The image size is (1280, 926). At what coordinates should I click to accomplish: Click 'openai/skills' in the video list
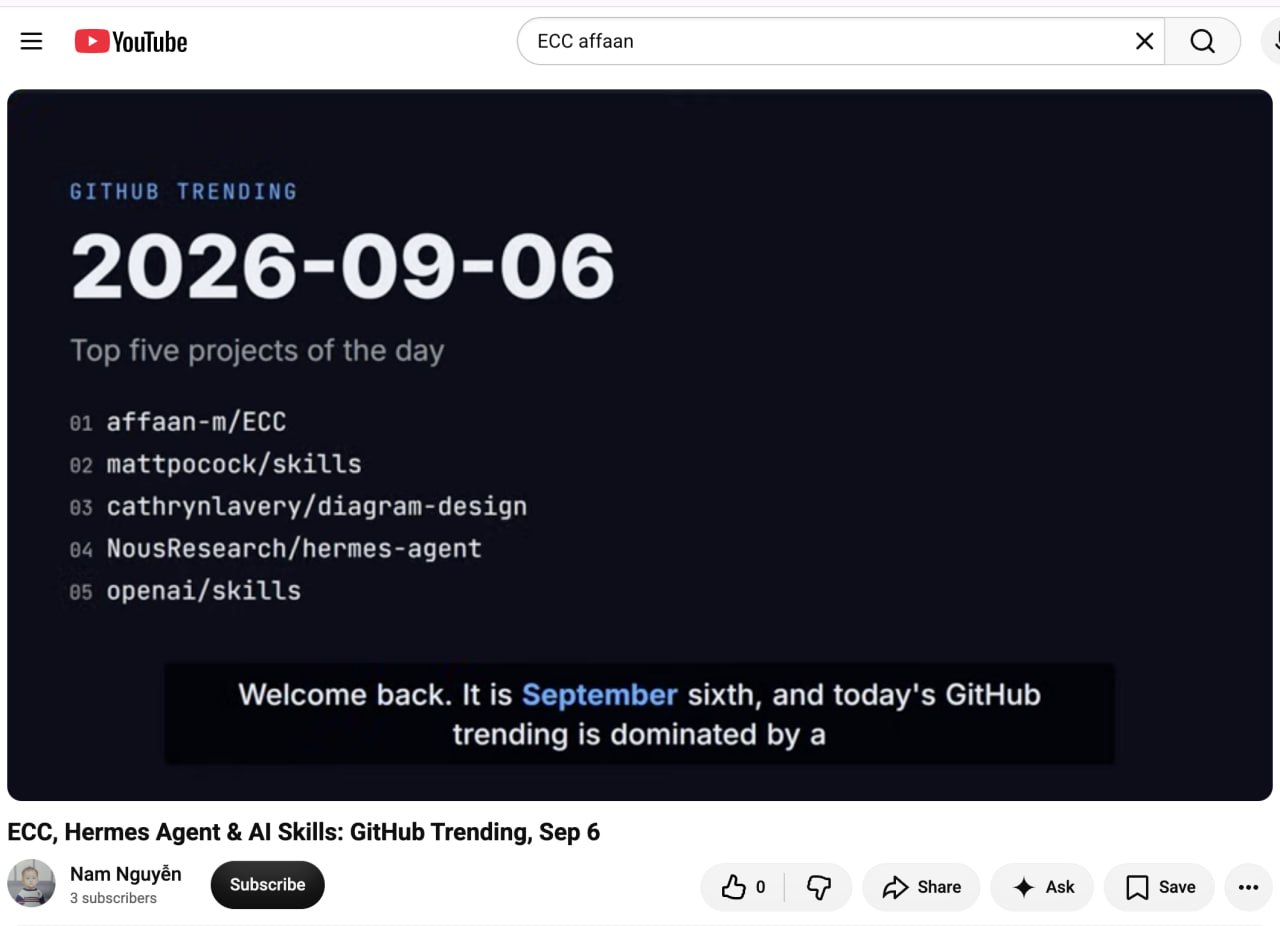[203, 591]
